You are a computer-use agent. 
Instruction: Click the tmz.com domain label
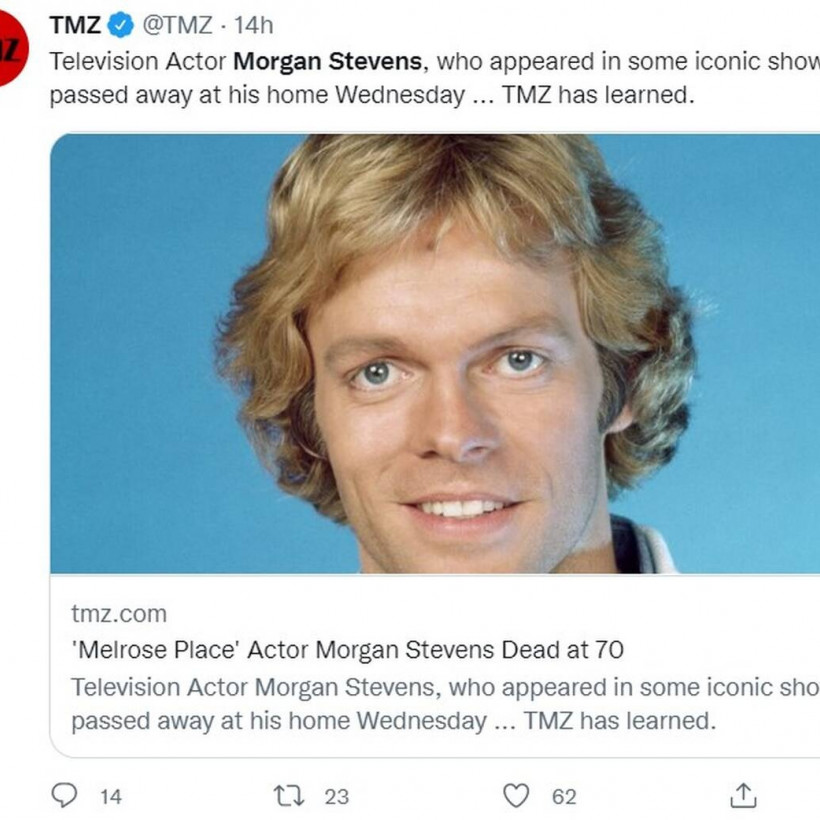(119, 613)
